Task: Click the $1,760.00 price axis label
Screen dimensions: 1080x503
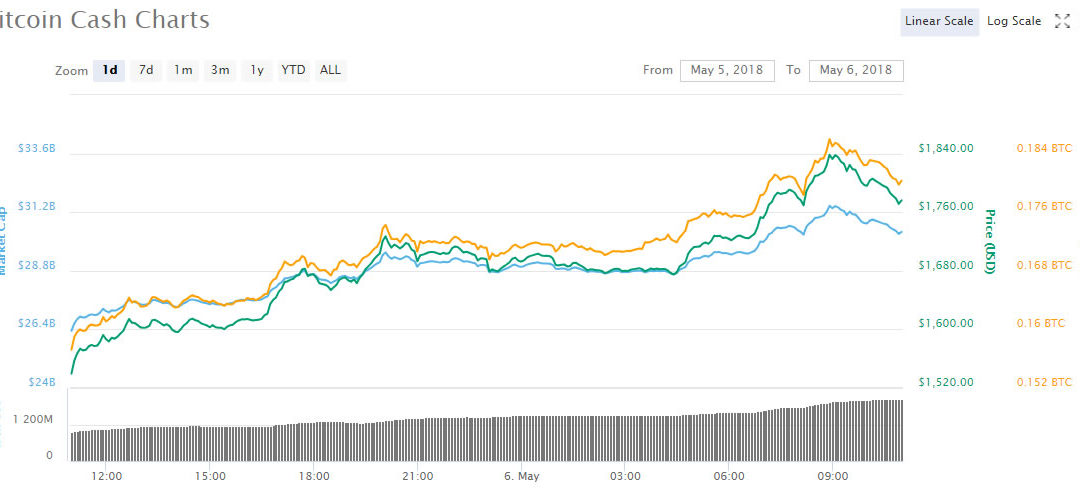Action: click(946, 207)
